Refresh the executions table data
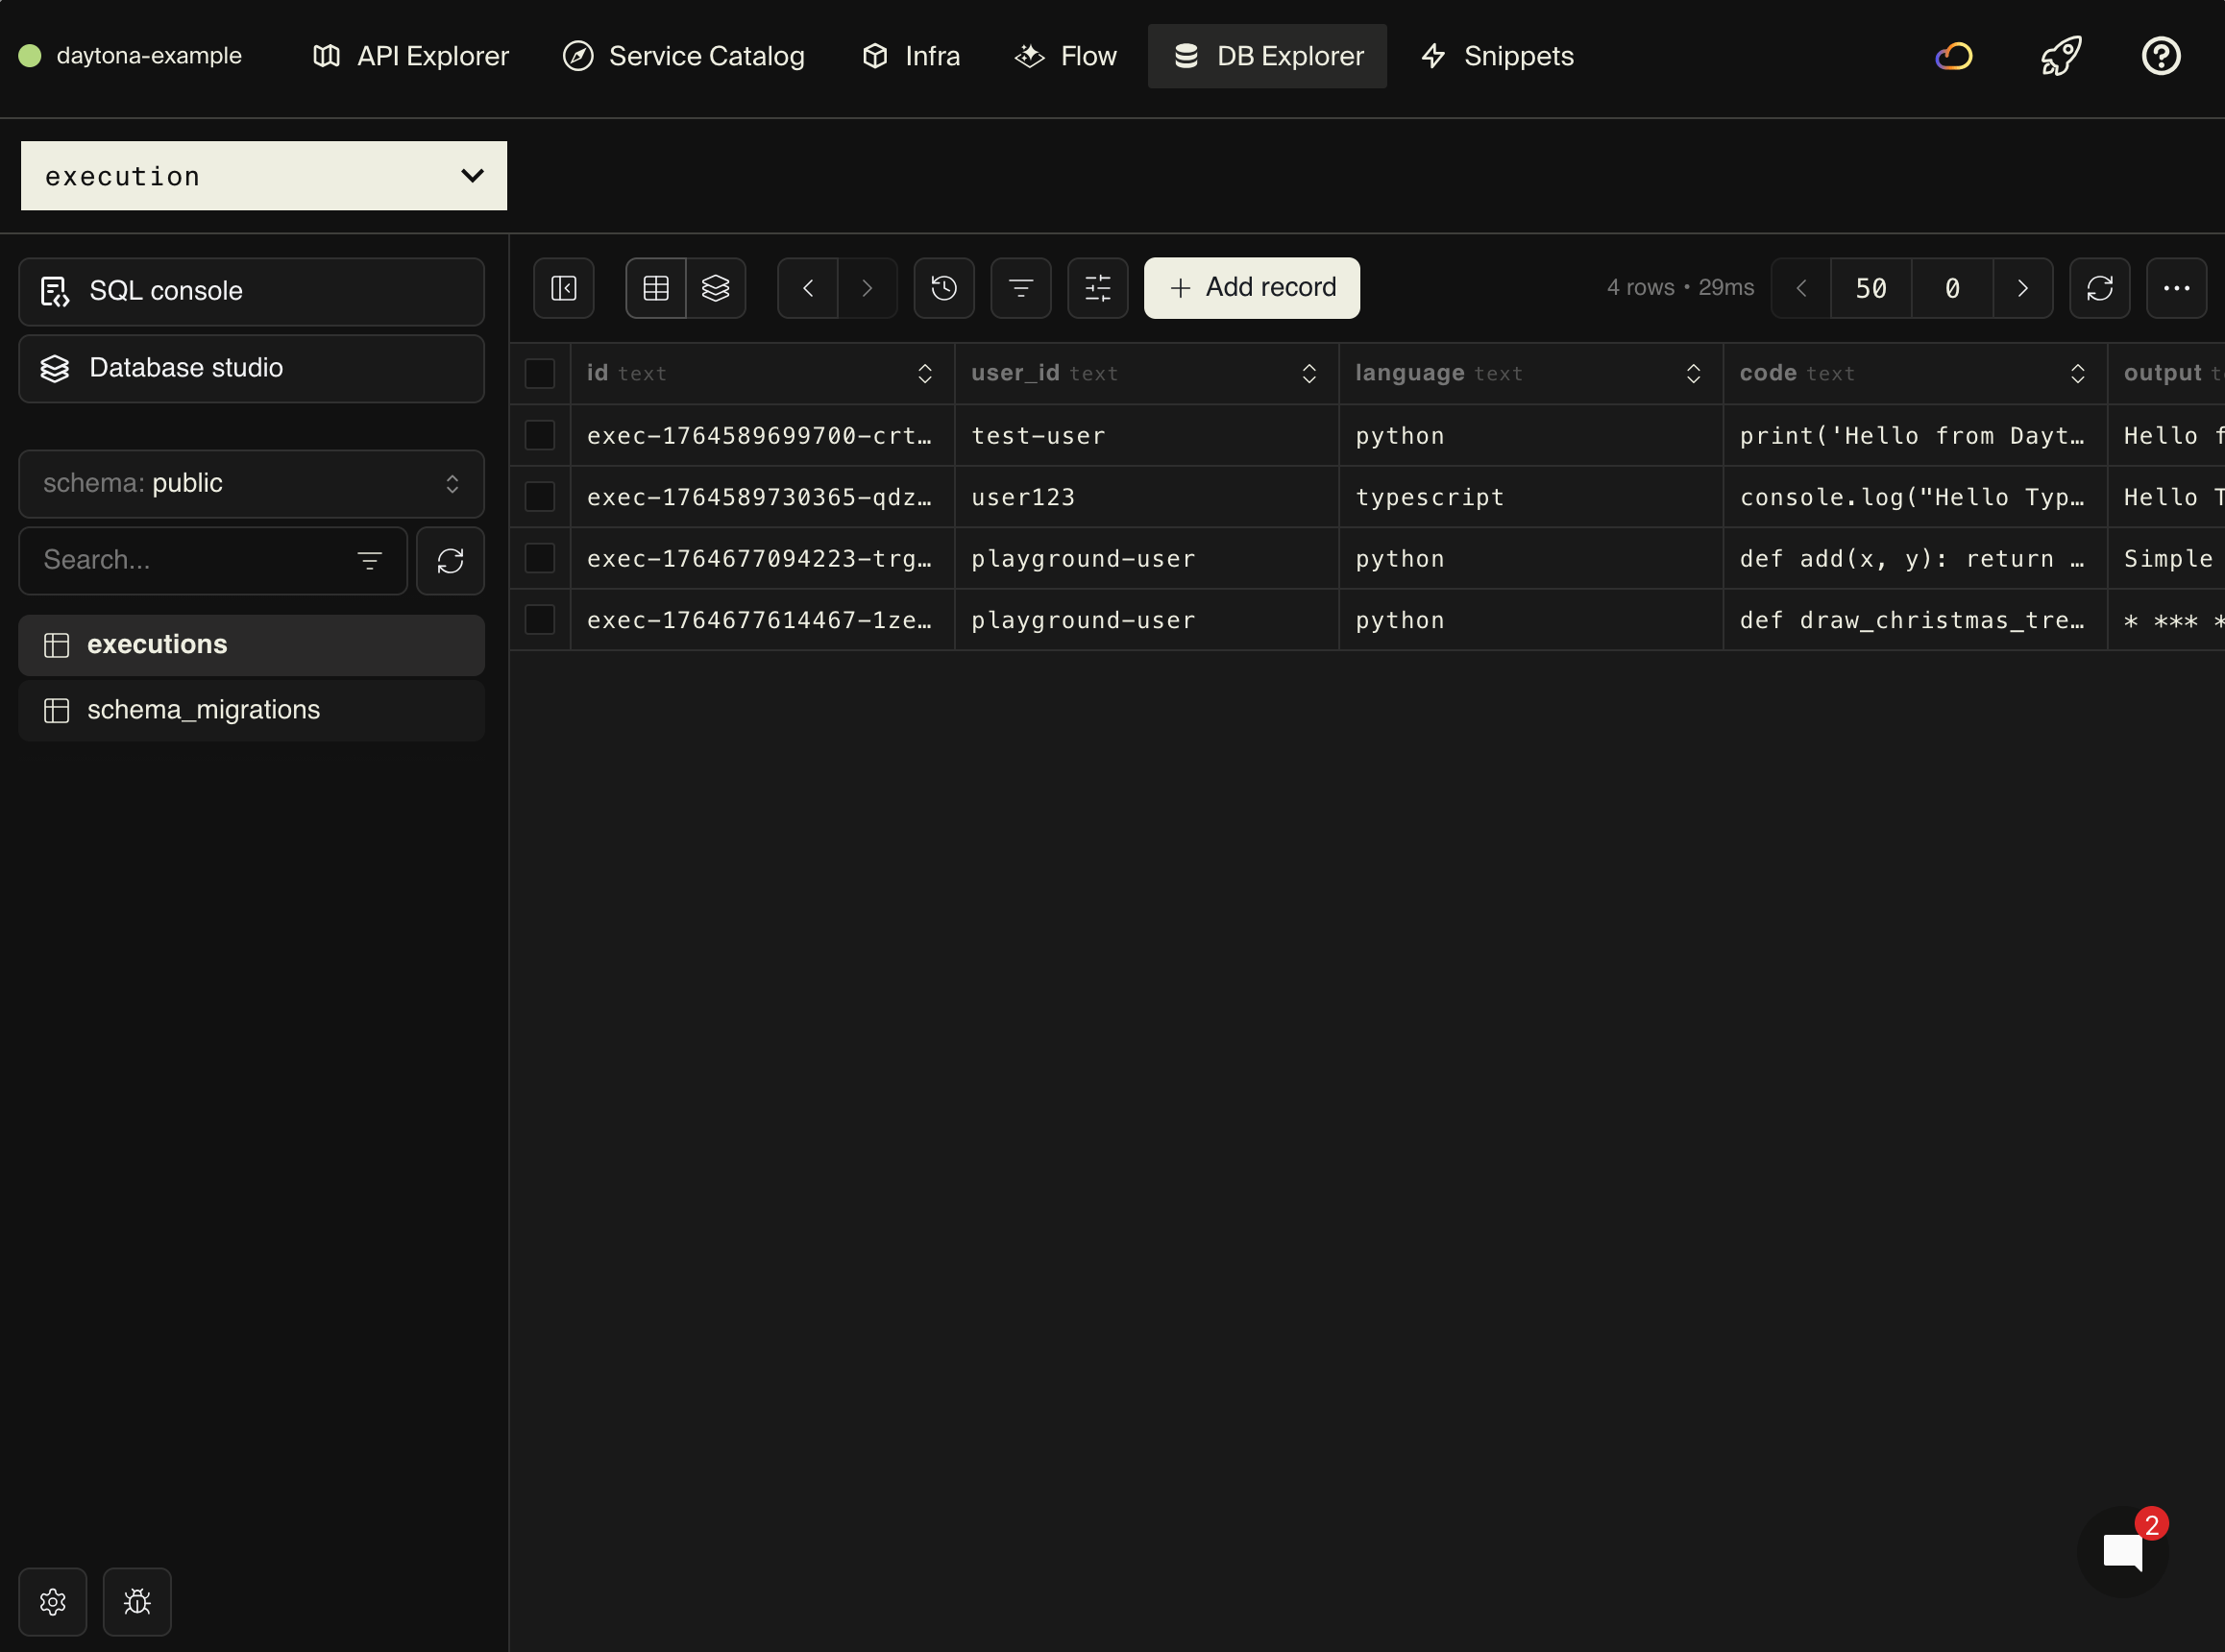The image size is (2225, 1652). [x=2100, y=288]
